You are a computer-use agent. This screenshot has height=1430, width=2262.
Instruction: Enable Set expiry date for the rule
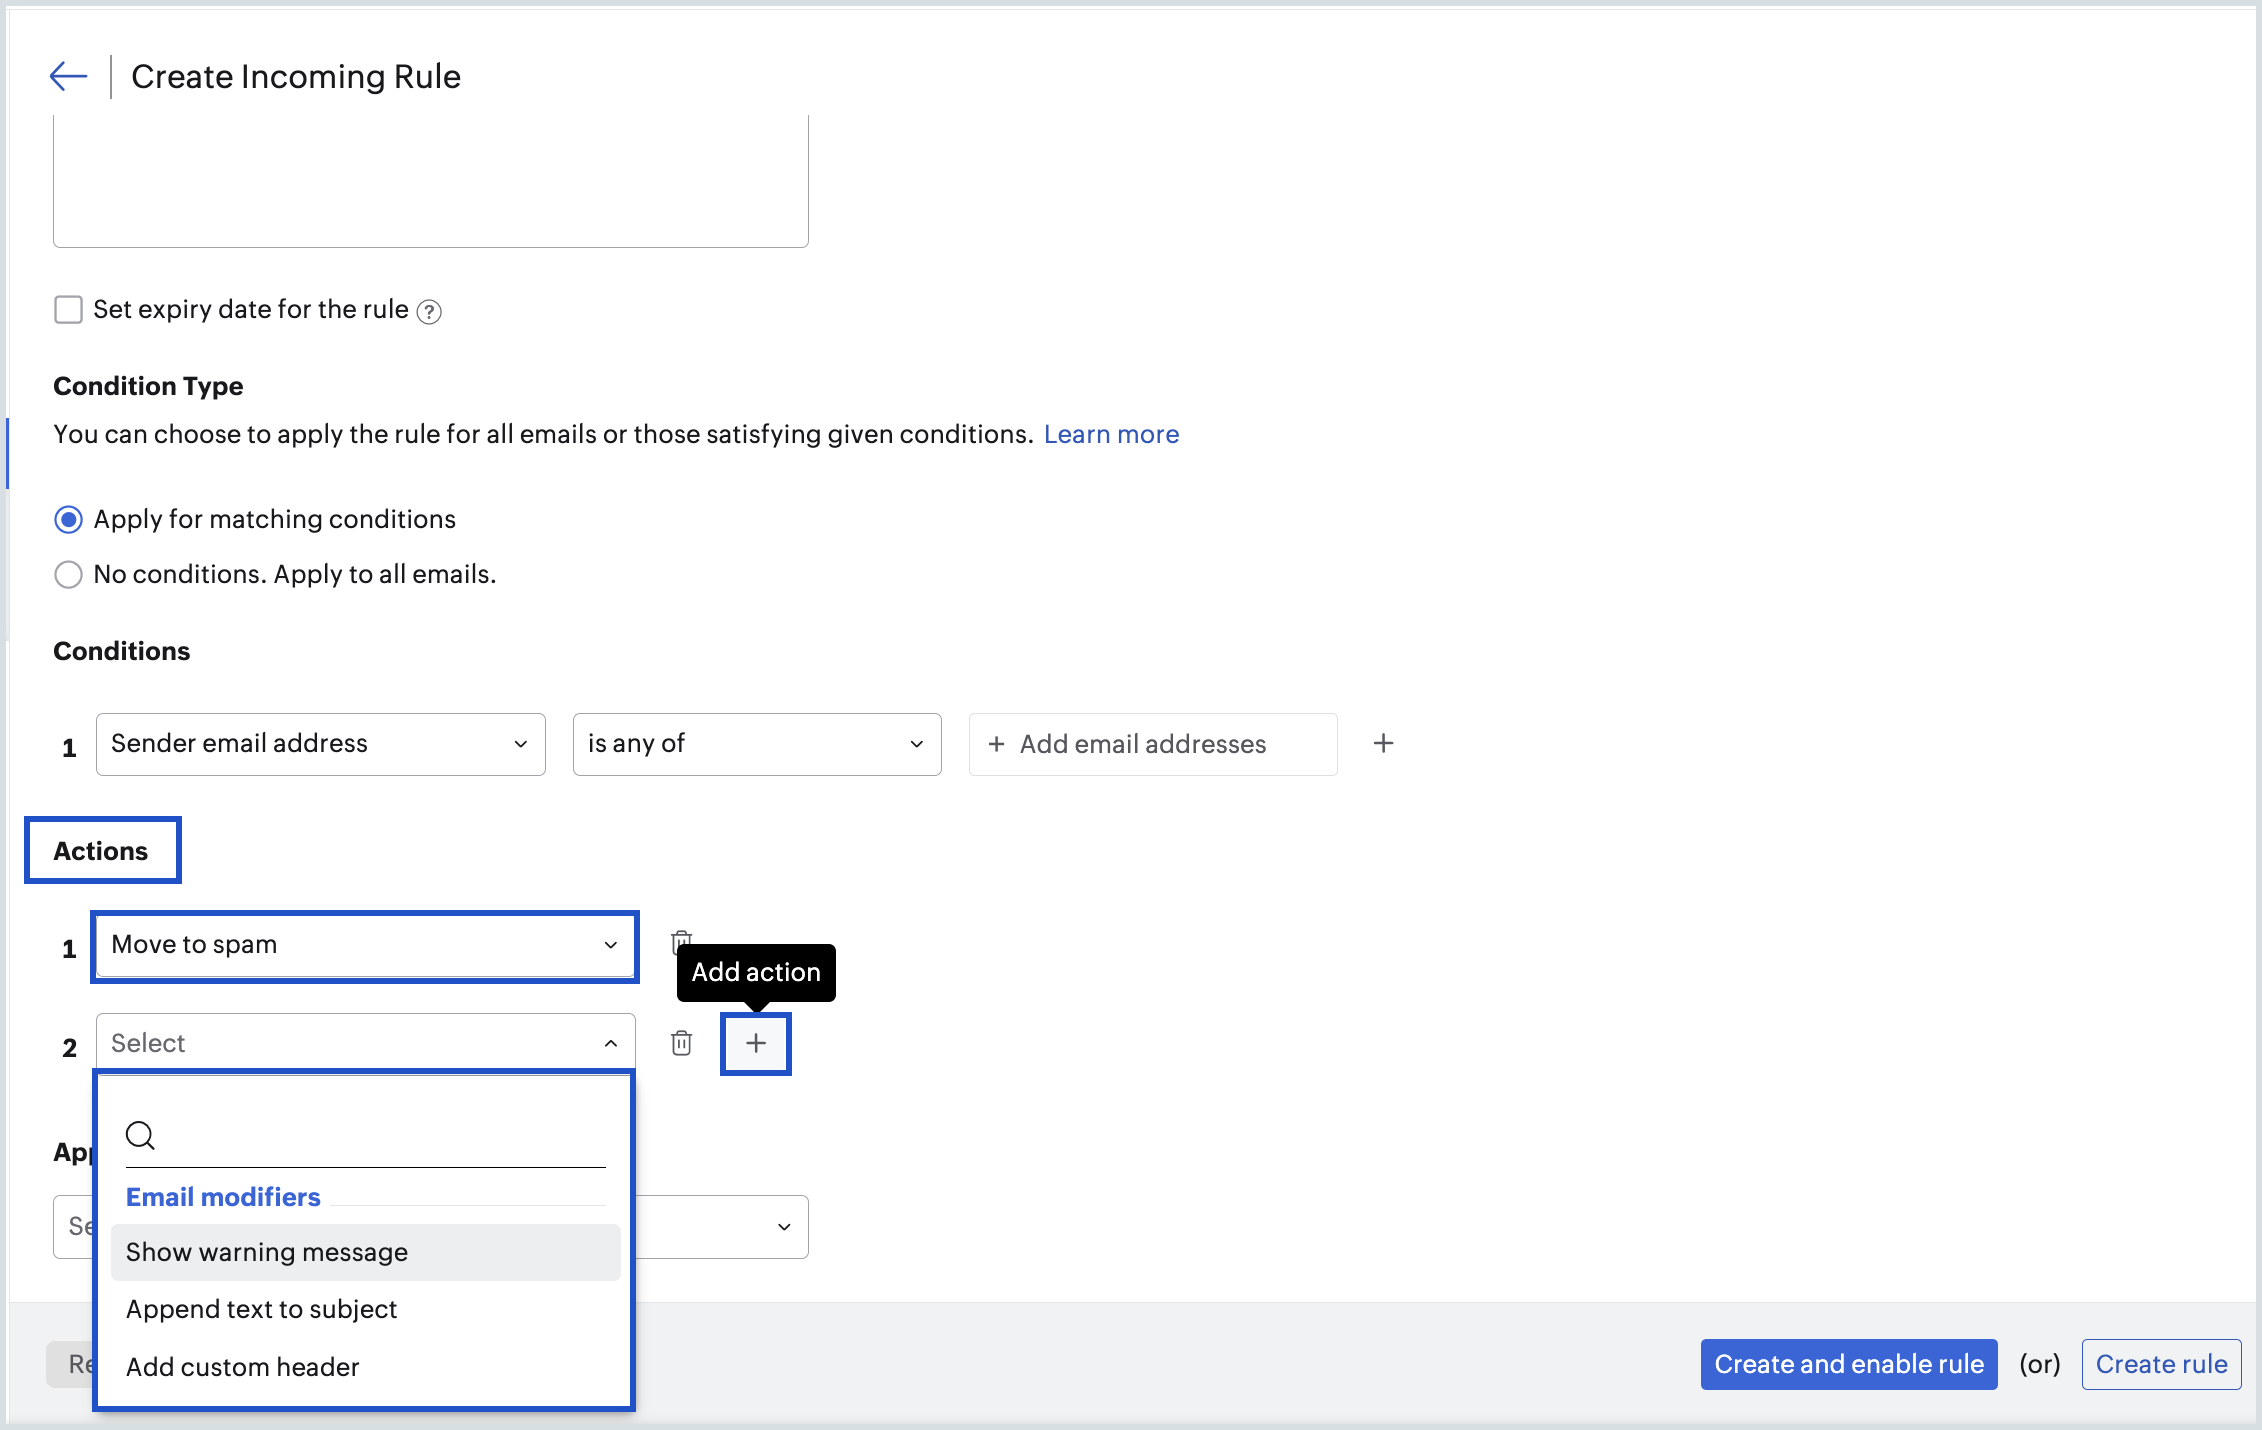click(68, 310)
